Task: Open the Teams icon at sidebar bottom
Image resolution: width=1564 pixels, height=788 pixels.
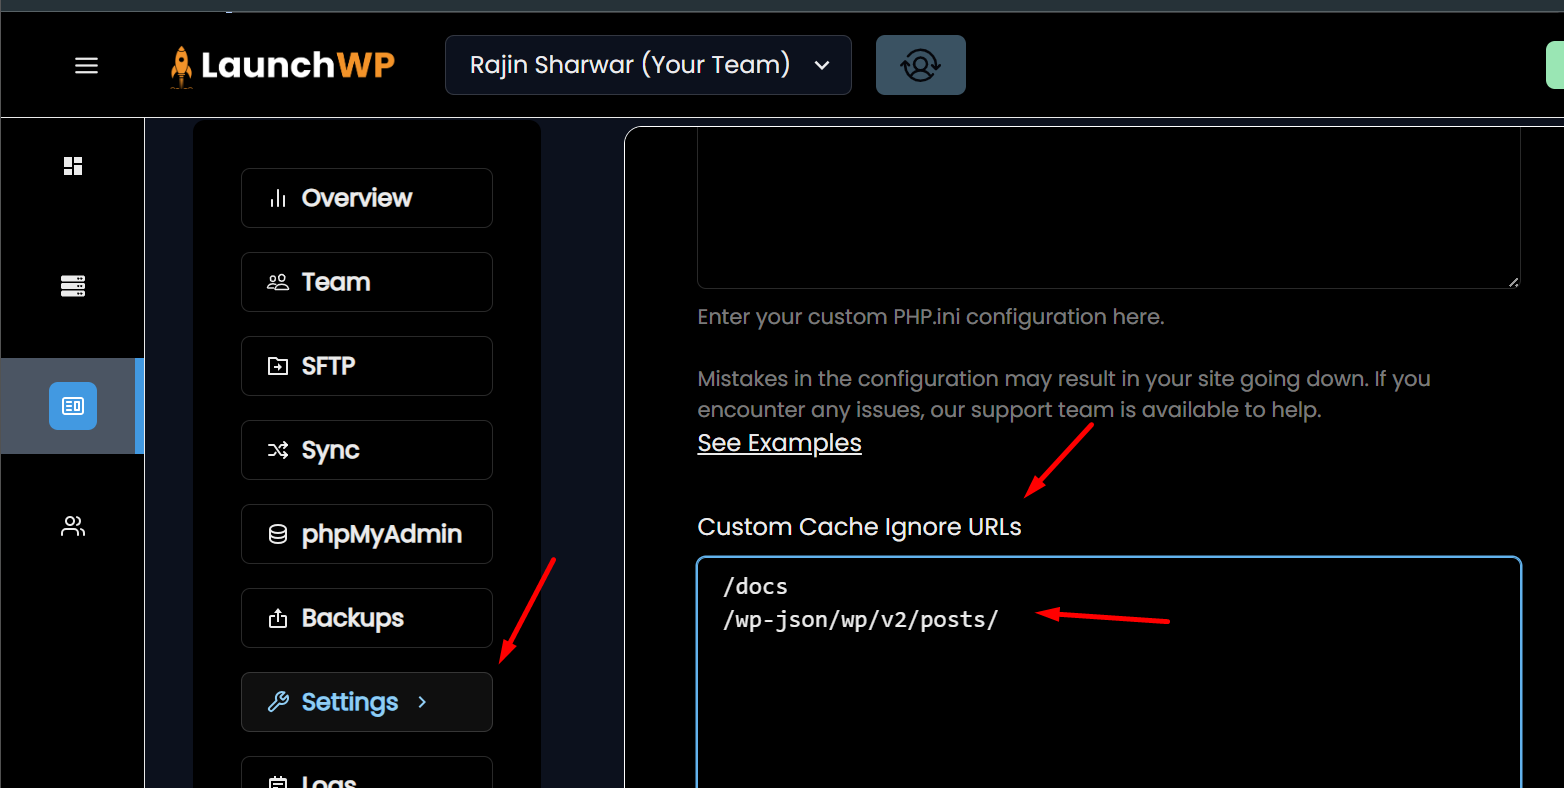Action: coord(72,525)
